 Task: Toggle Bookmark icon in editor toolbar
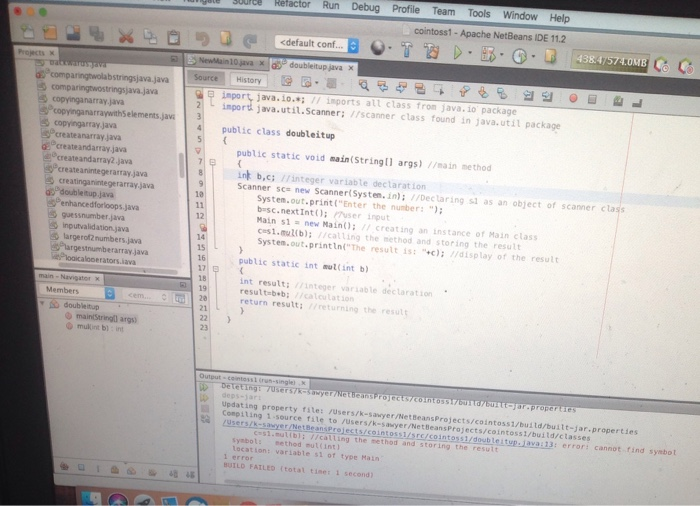(502, 93)
